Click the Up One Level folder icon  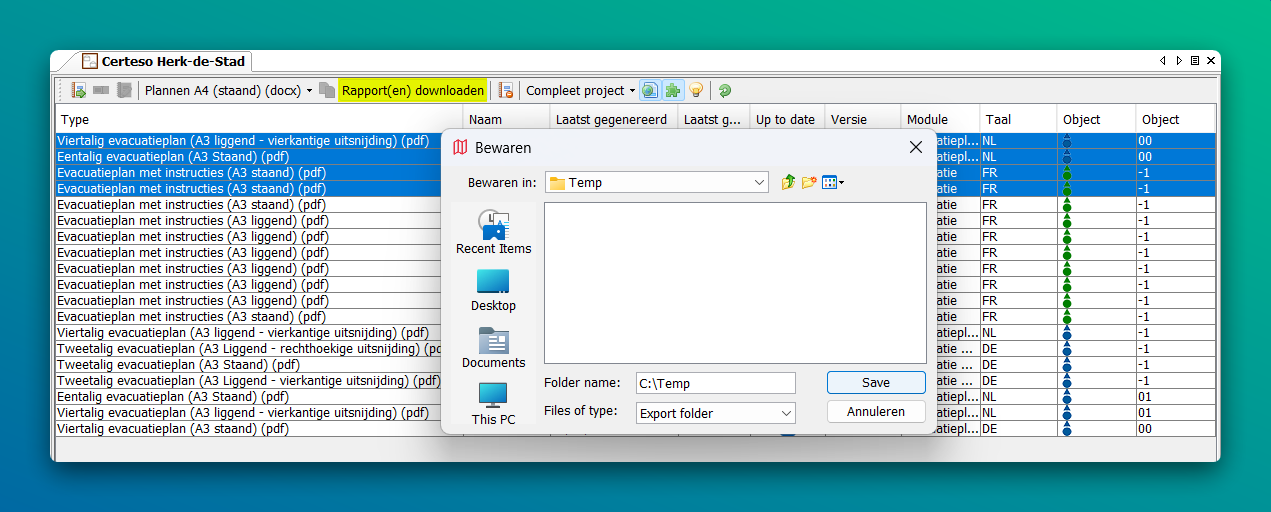[788, 182]
